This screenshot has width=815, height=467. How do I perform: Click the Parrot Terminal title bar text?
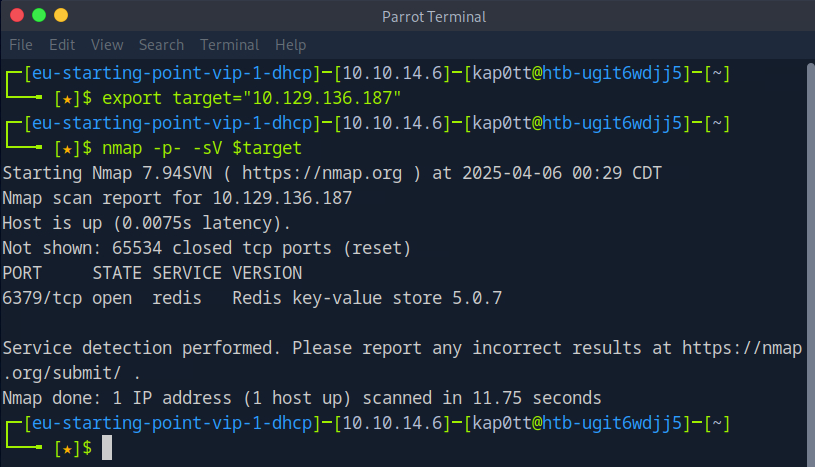click(x=432, y=16)
